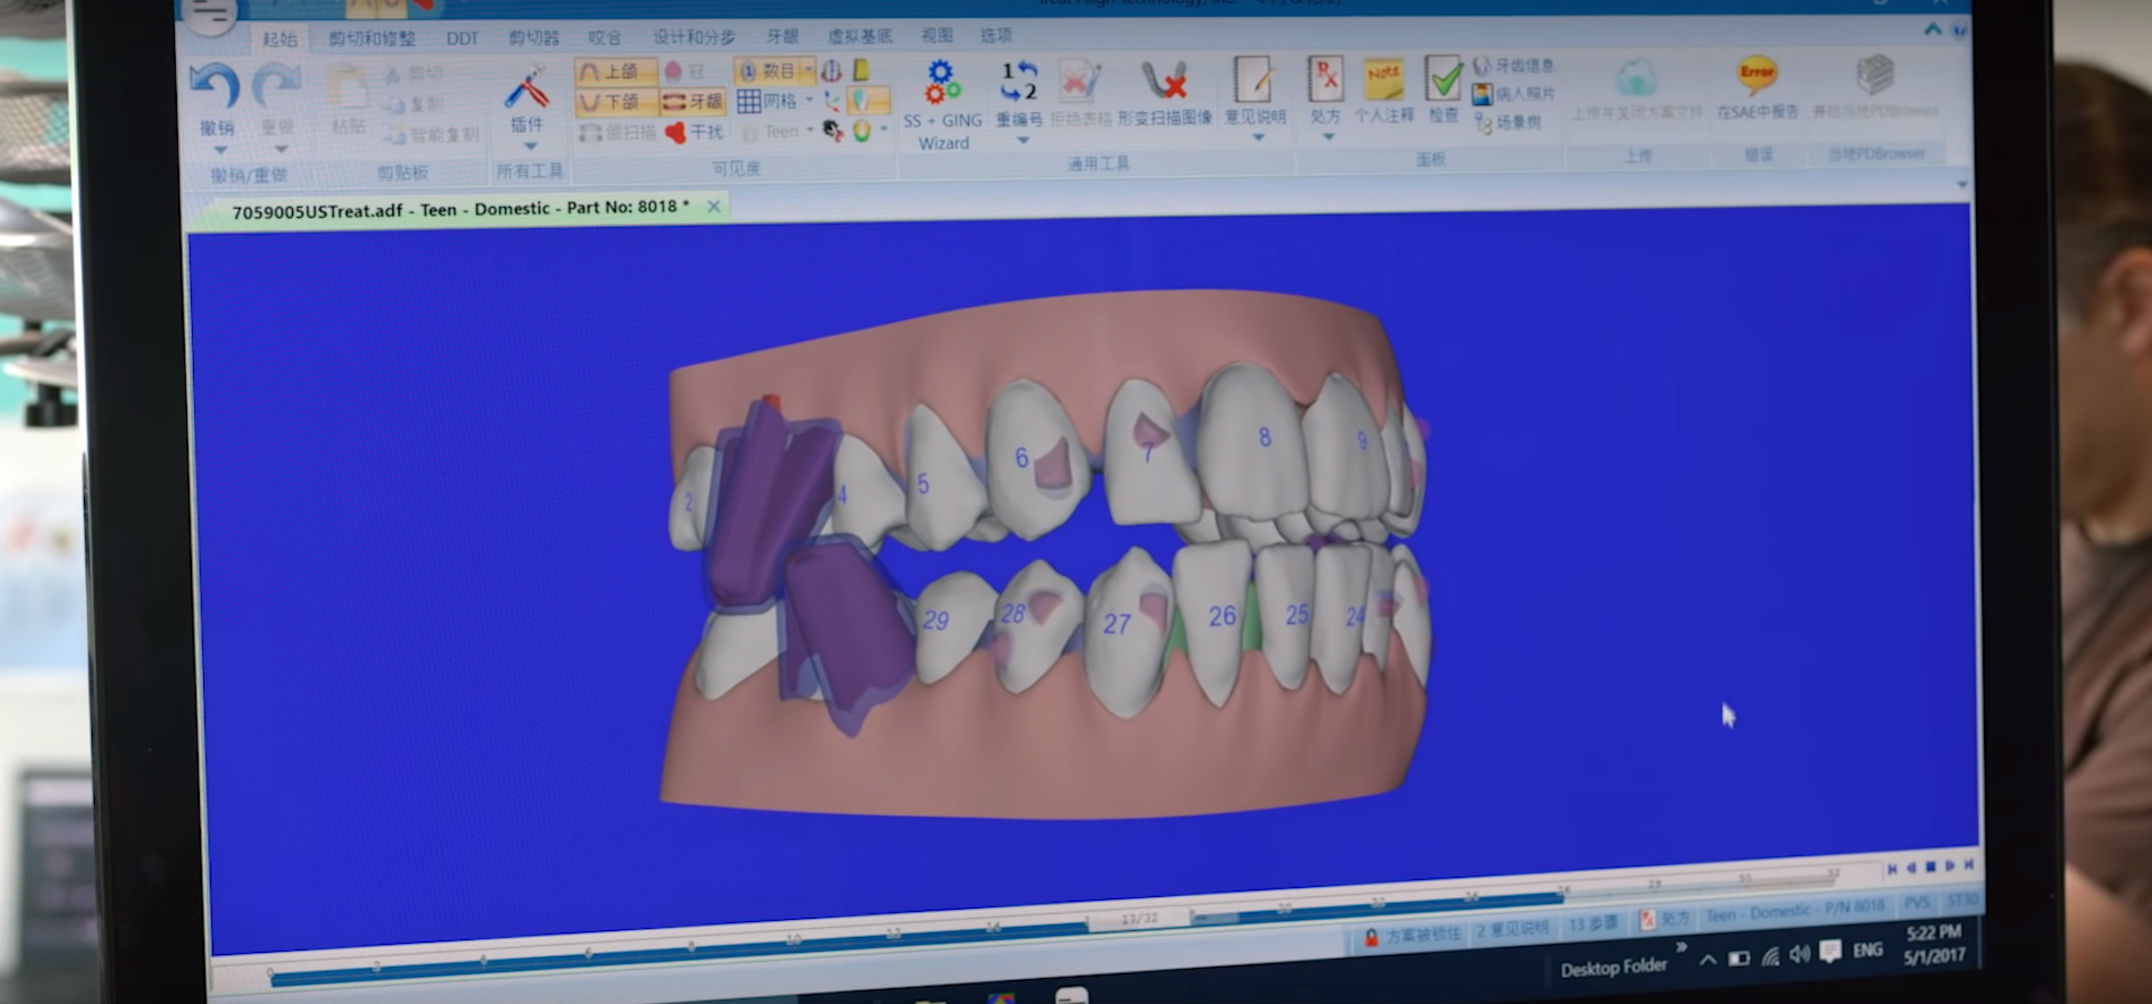Expand the Renumber (重编号) dropdown arrow
The image size is (2152, 1004).
coord(1022,141)
